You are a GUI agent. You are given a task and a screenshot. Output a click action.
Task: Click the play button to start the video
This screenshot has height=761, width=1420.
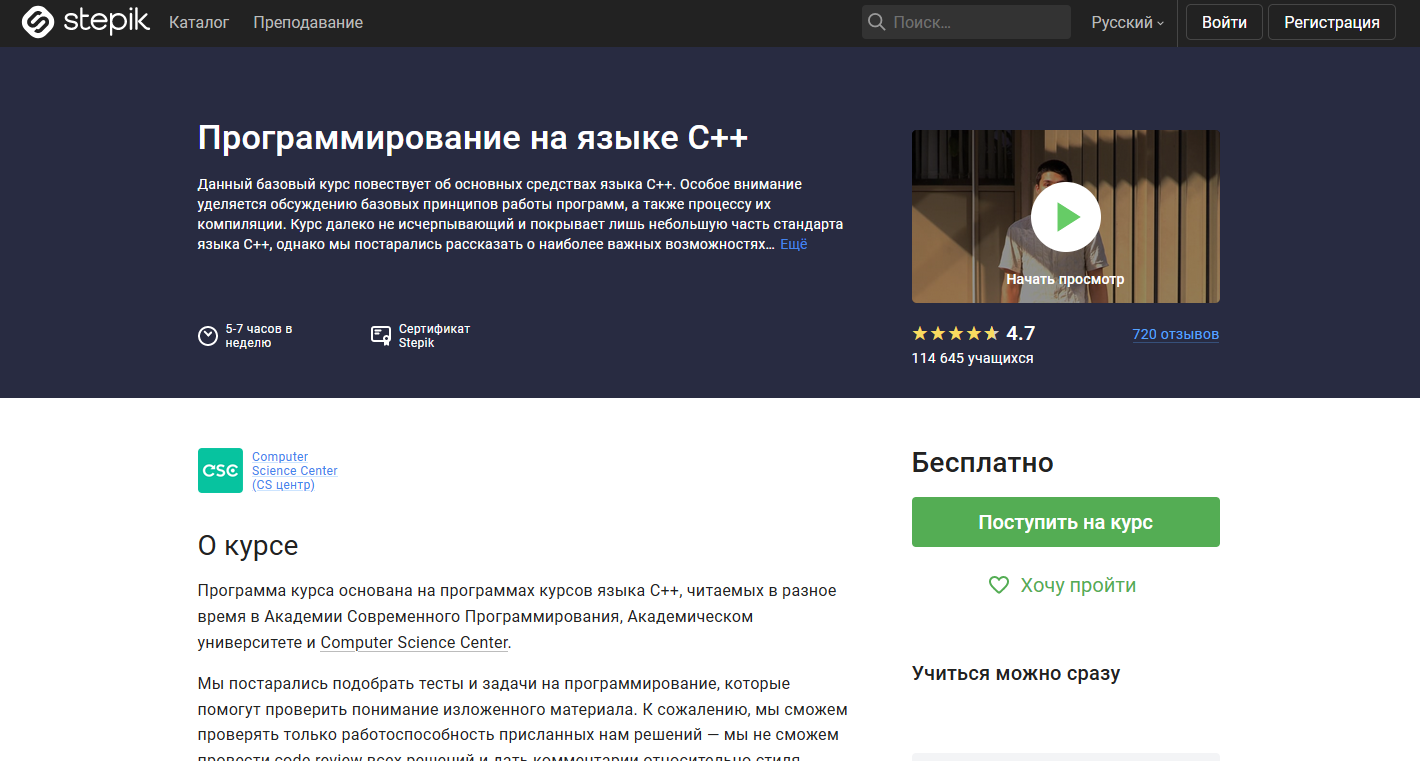click(1065, 216)
